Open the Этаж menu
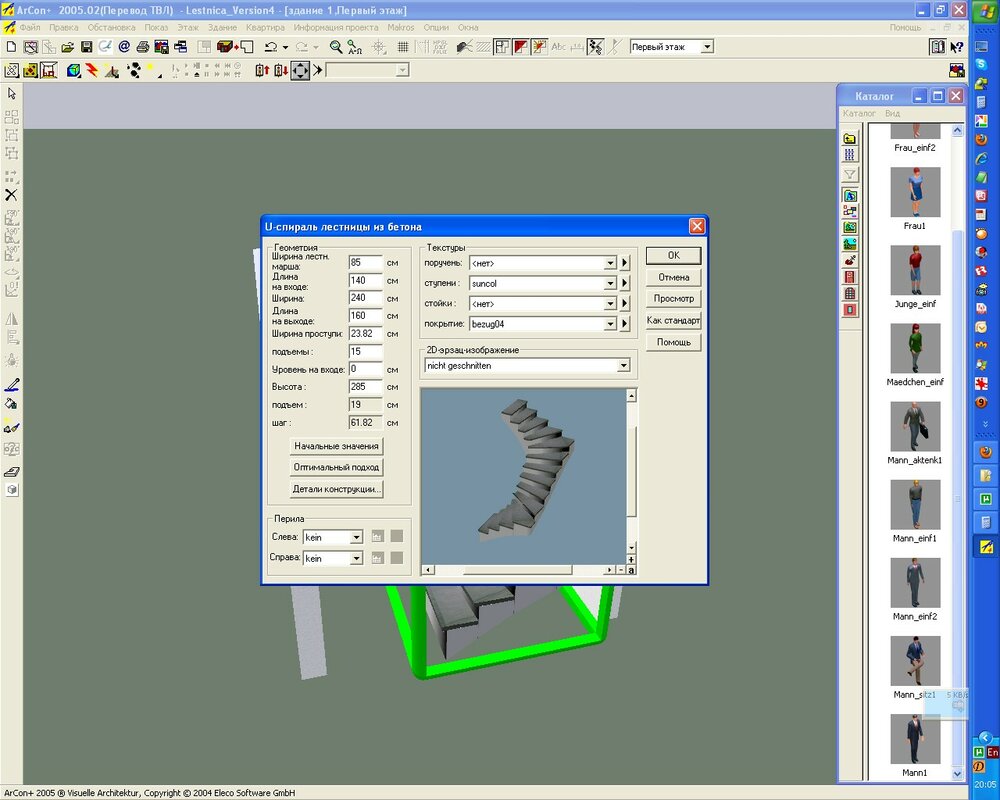This screenshot has height=800, width=1000. 186,27
